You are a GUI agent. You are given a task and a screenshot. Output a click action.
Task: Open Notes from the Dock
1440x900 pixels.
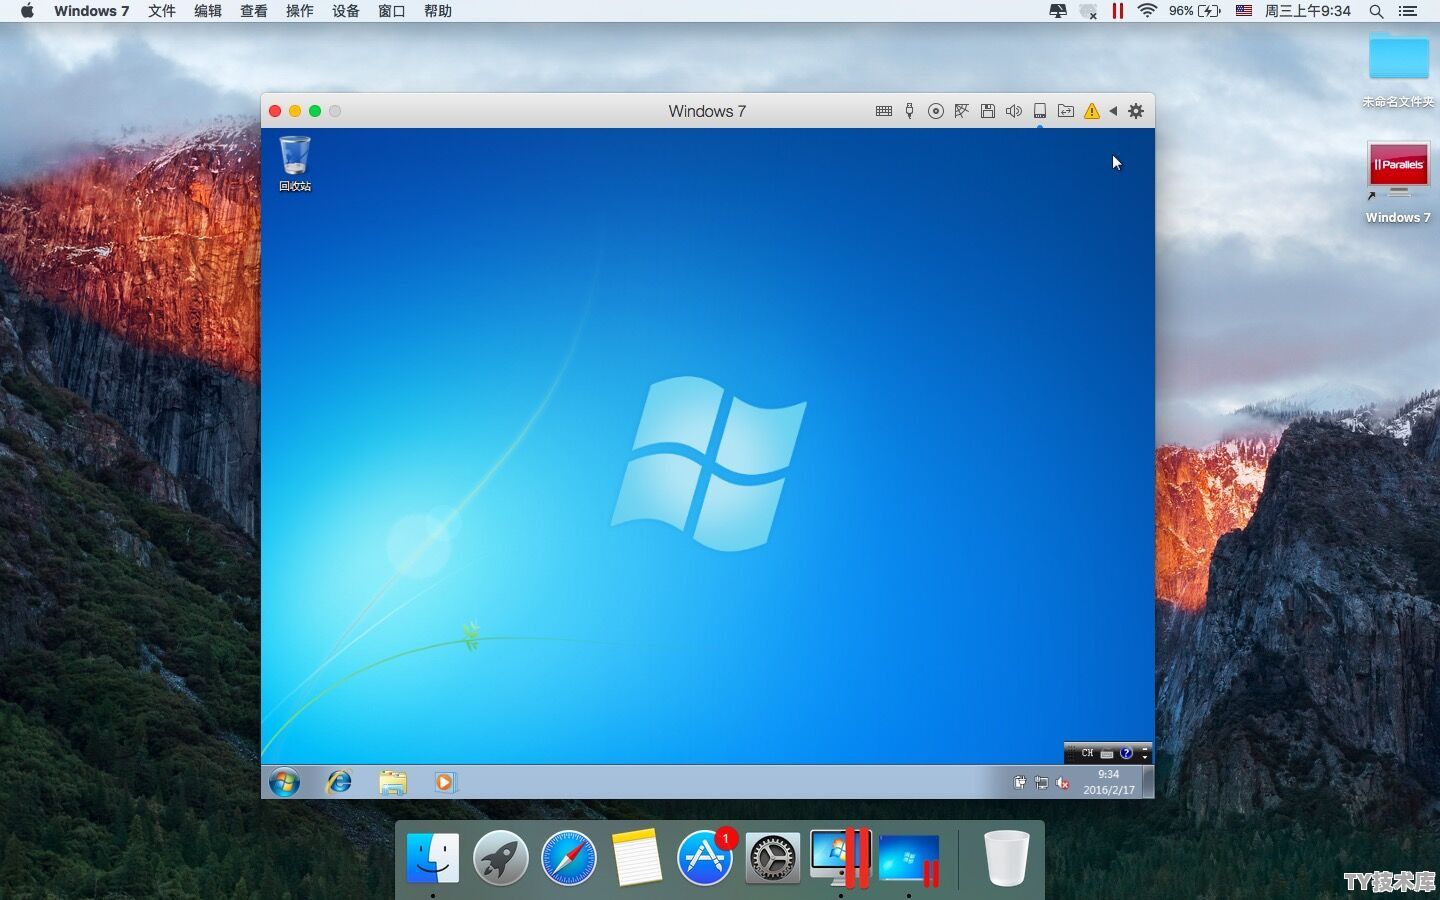(637, 858)
